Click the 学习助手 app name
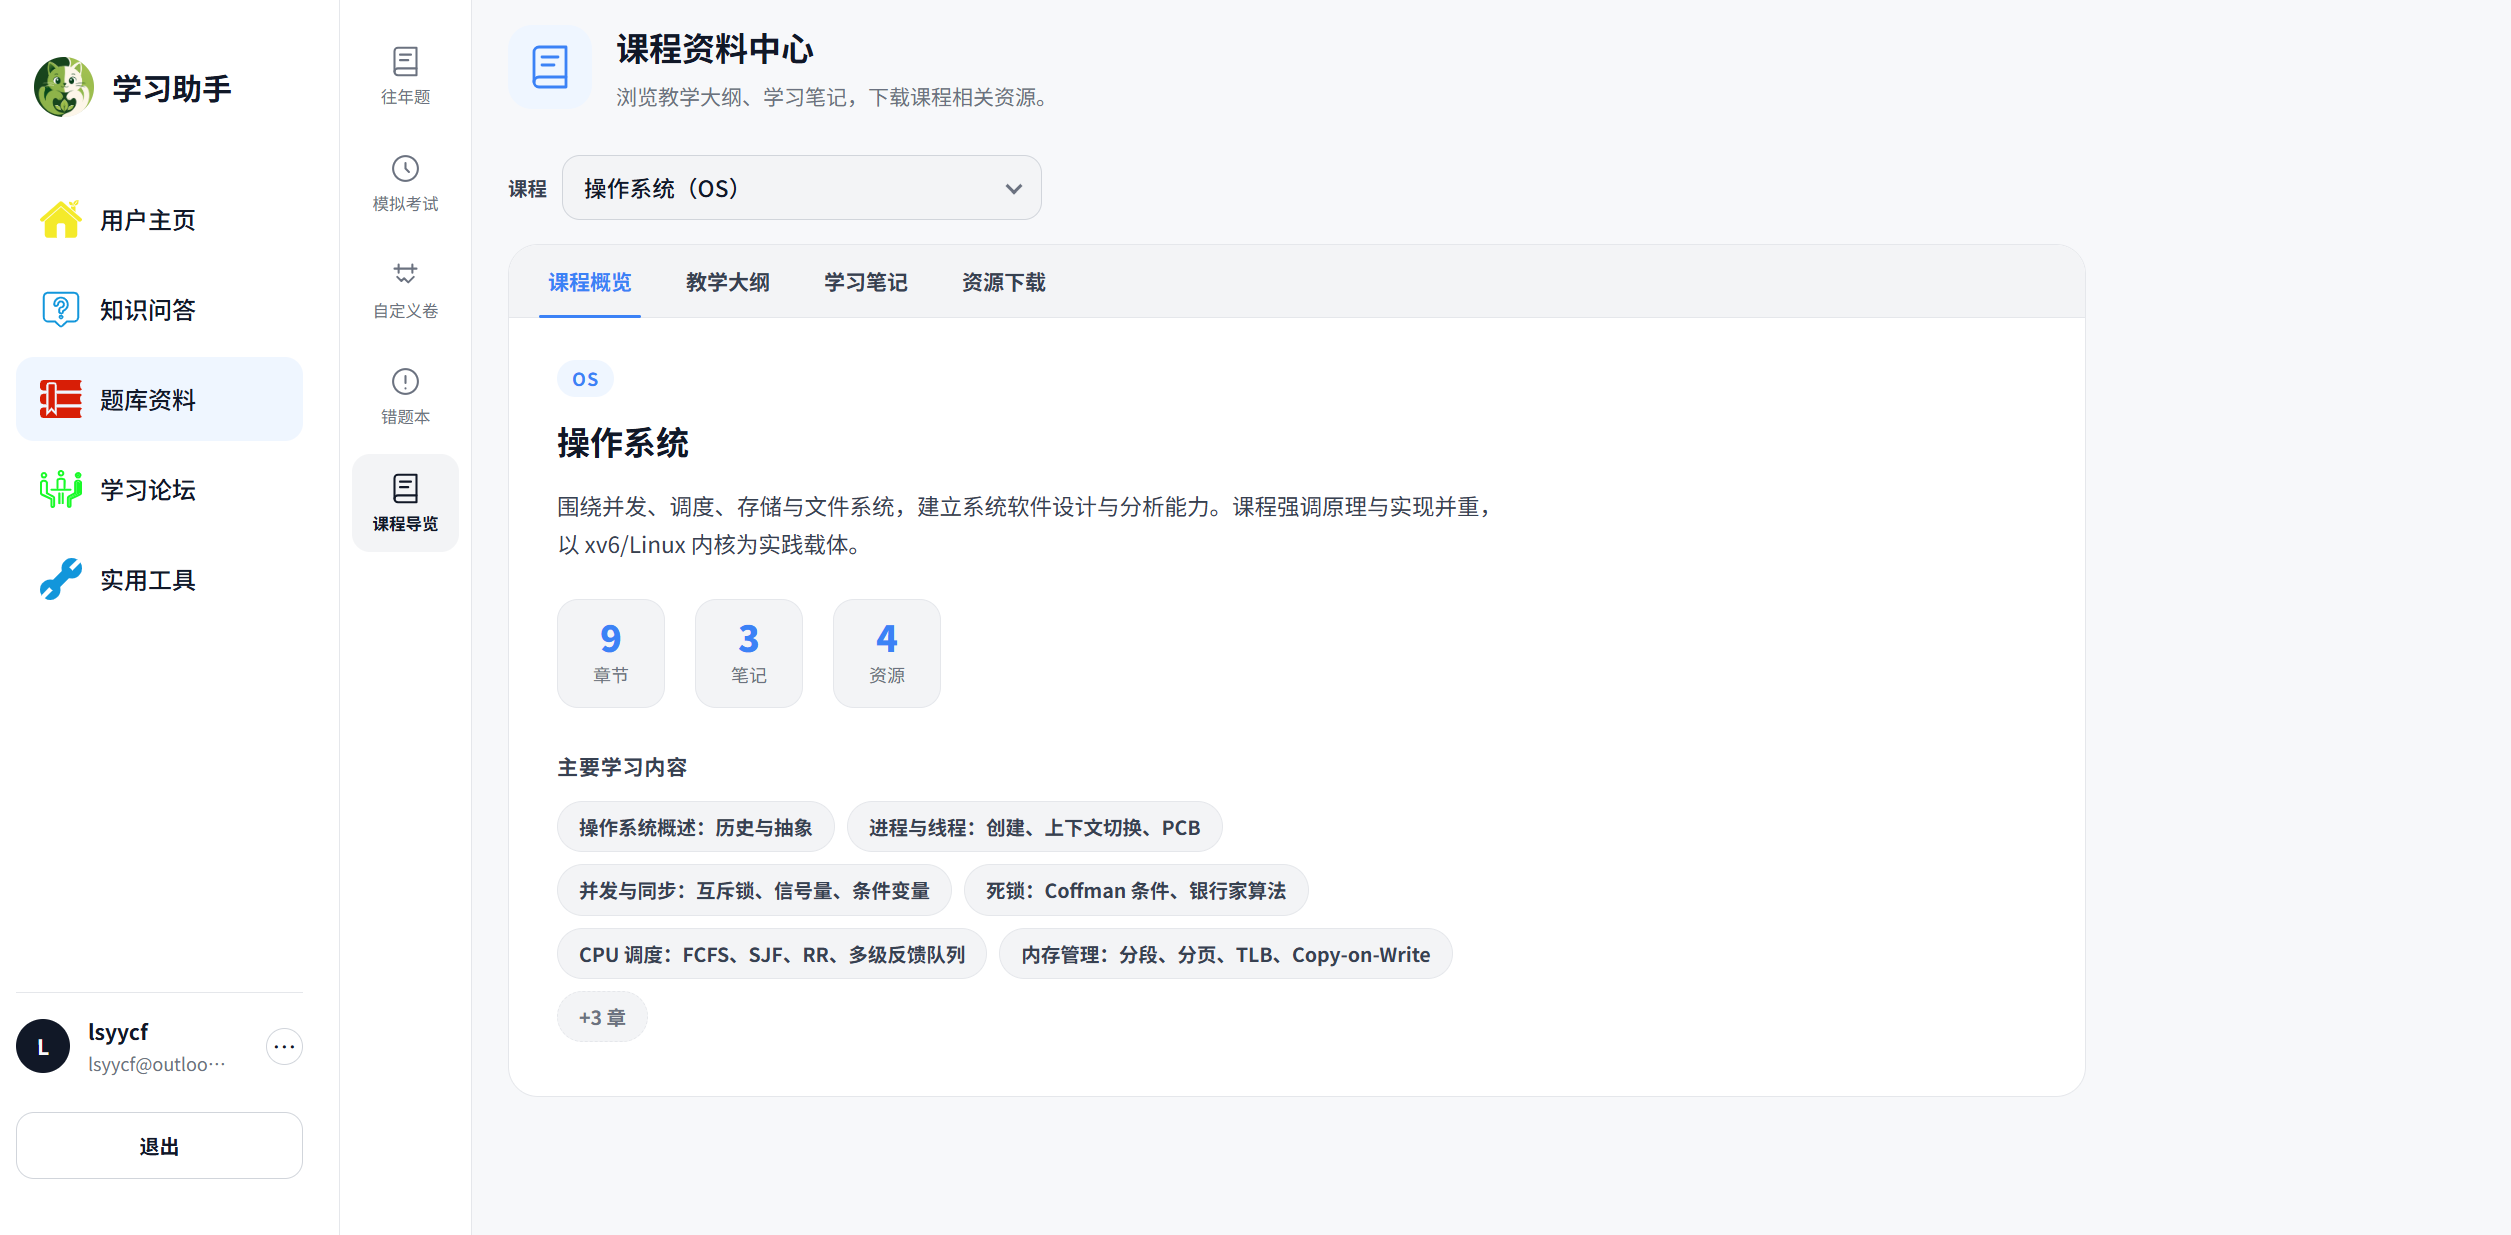This screenshot has height=1235, width=2511. (x=172, y=89)
